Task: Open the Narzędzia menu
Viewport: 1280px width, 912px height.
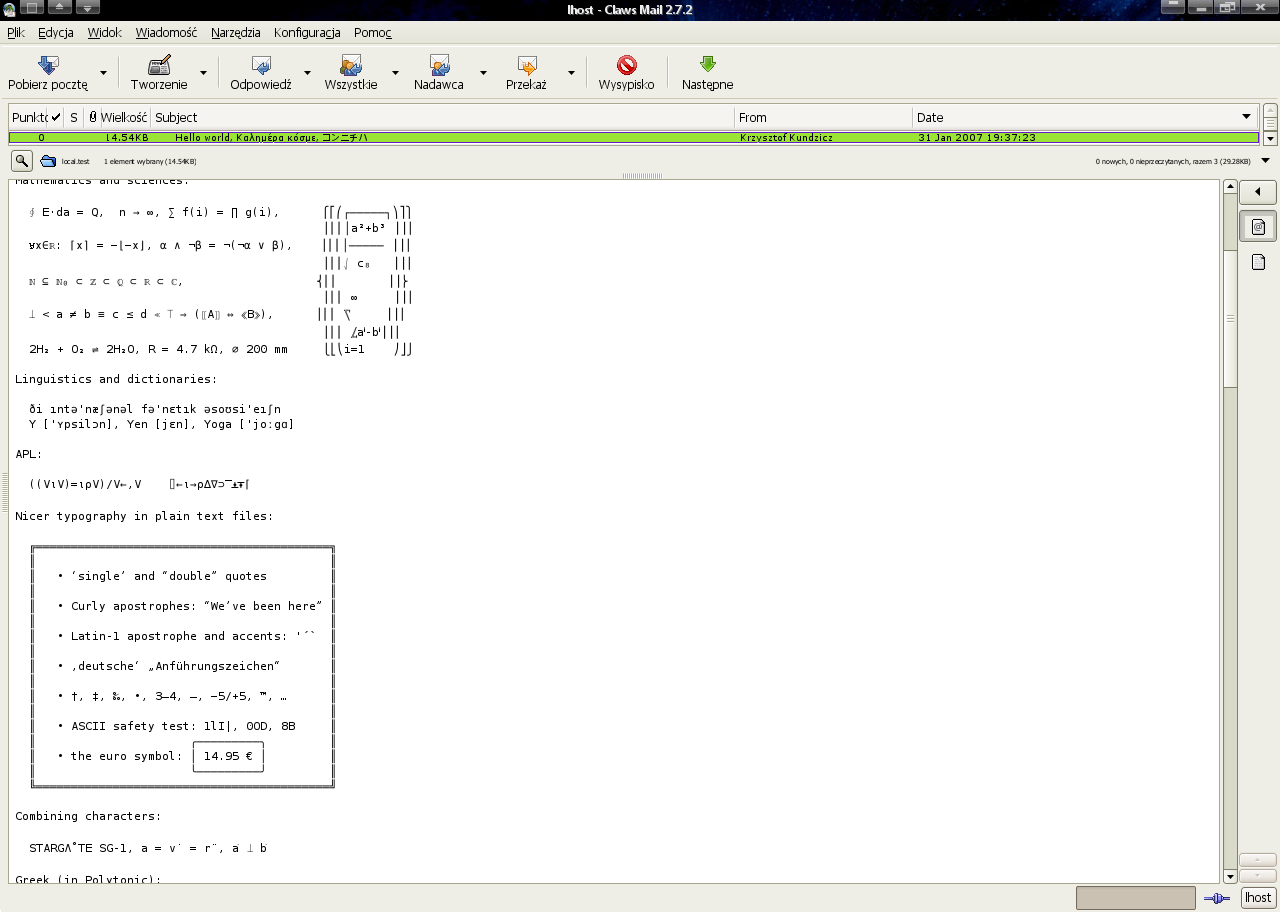Action: pos(236,32)
